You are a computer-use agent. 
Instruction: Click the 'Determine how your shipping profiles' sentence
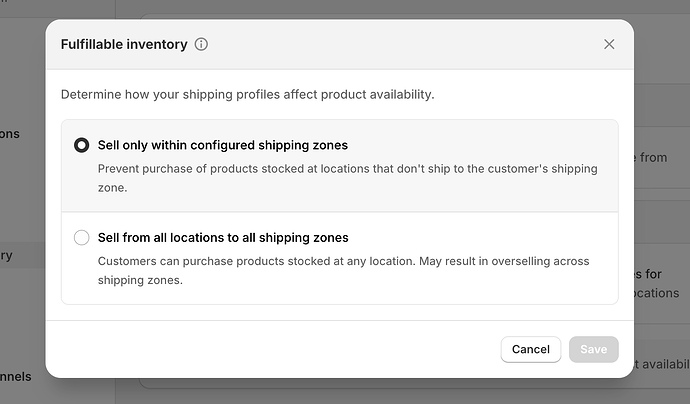coord(247,95)
